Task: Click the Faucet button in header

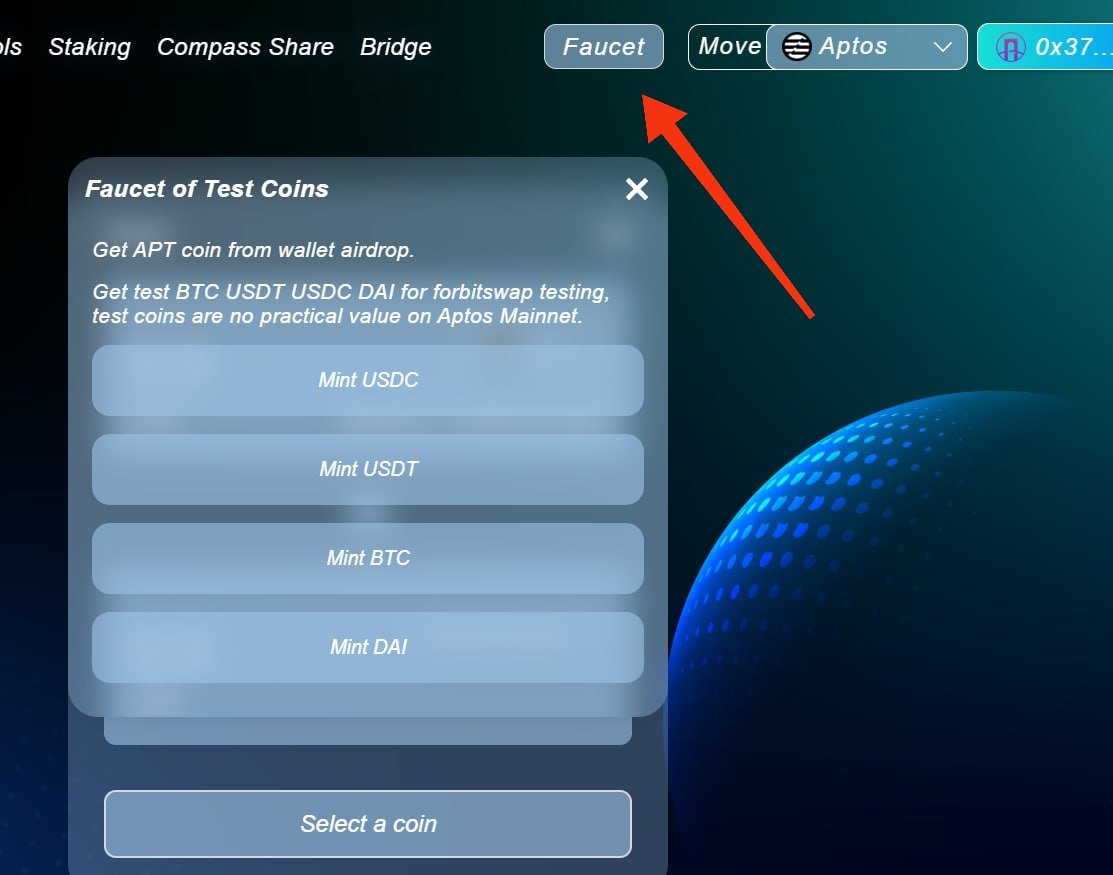Action: pos(604,47)
